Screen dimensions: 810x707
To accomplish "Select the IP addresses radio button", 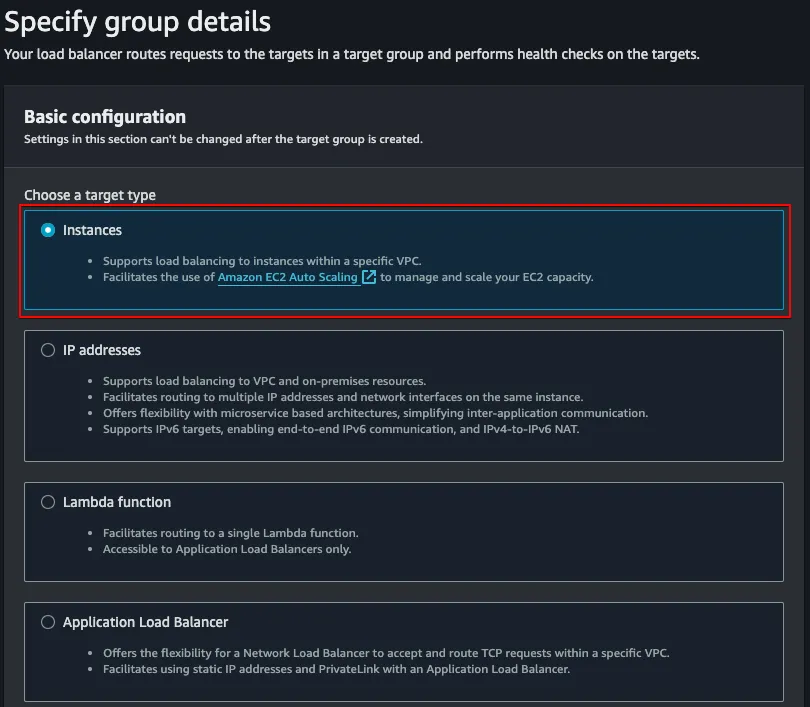I will coord(48,350).
